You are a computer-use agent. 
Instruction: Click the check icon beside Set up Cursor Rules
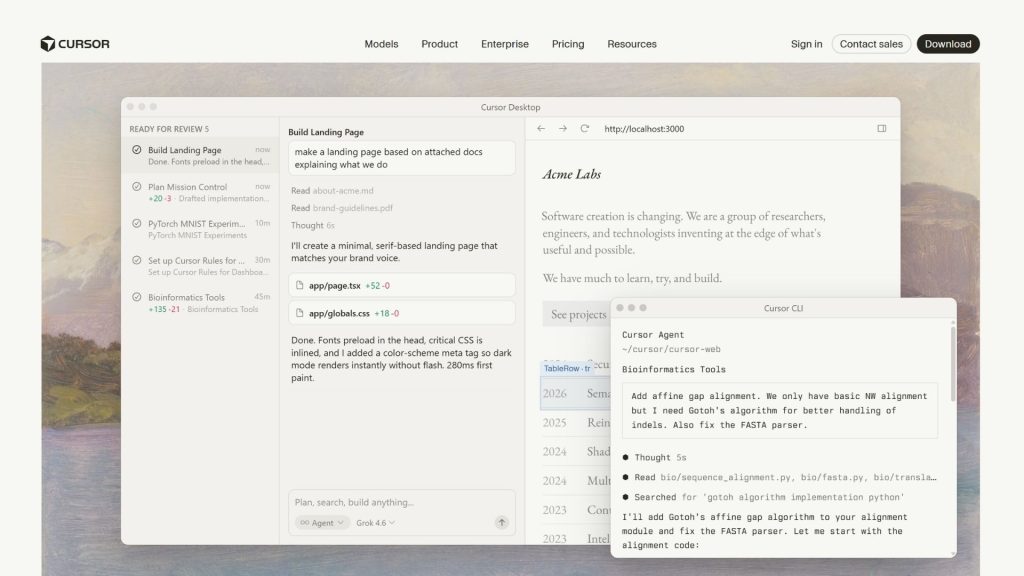pyautogui.click(x=136, y=260)
